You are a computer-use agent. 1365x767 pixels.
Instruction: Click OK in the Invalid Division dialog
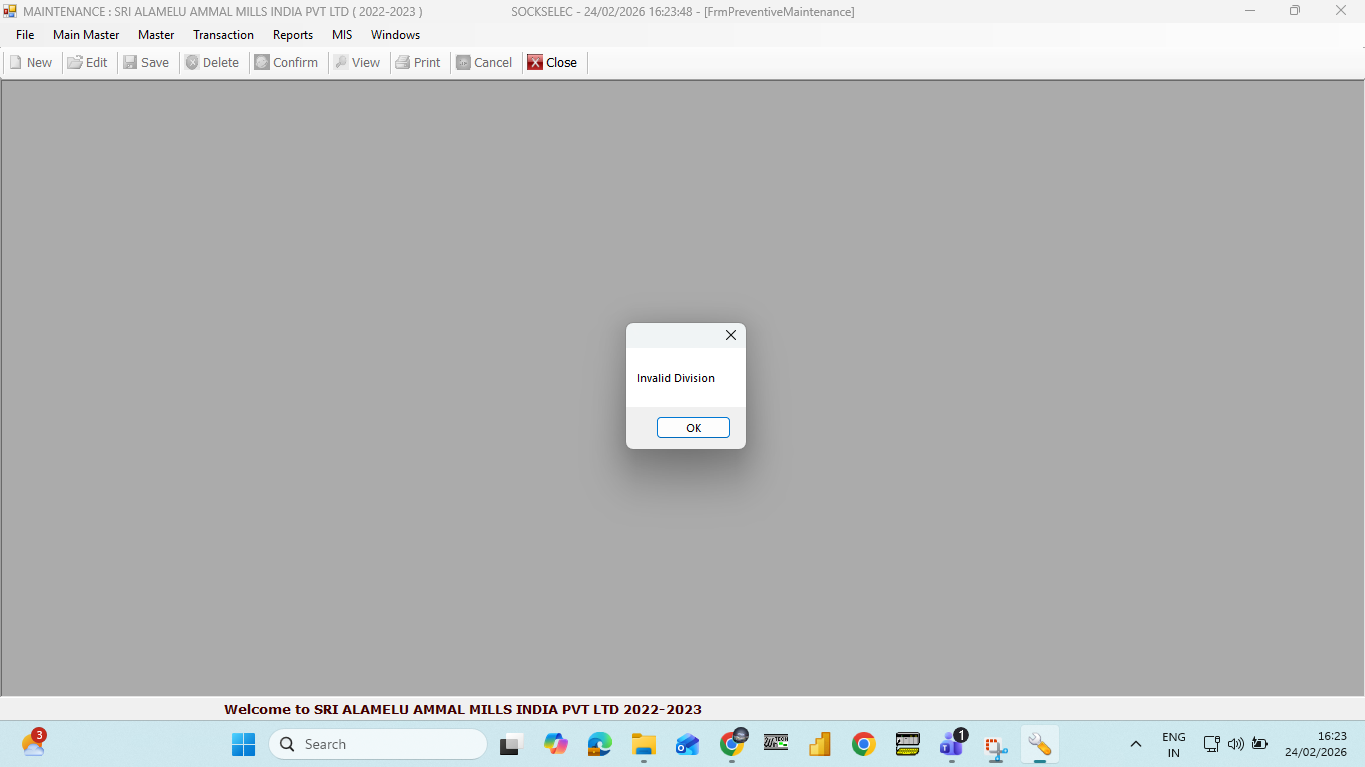click(693, 428)
